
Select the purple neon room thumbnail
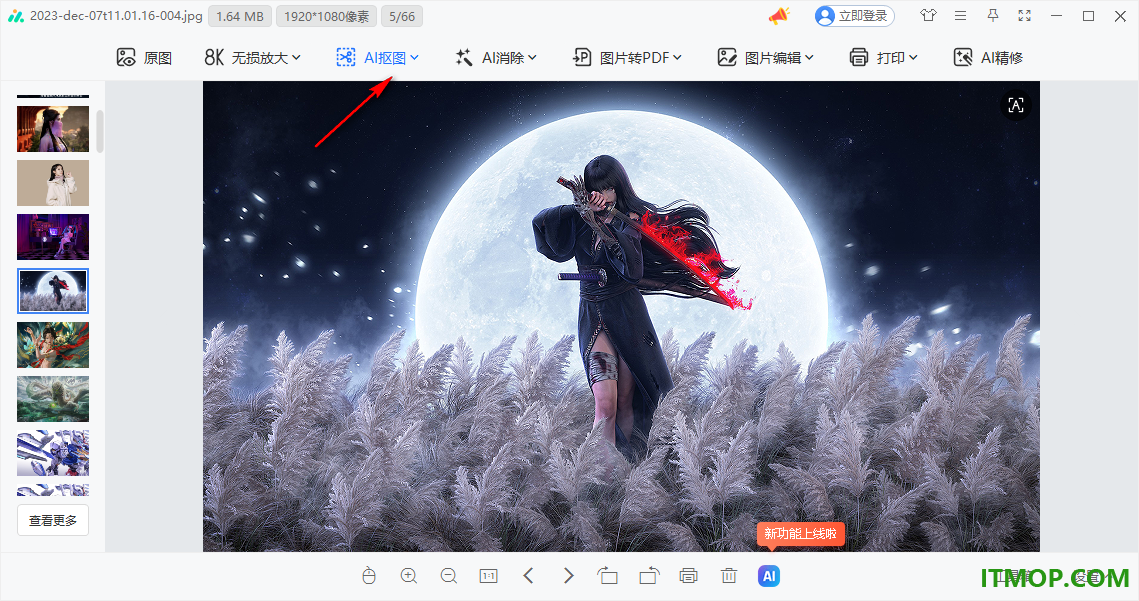point(53,237)
